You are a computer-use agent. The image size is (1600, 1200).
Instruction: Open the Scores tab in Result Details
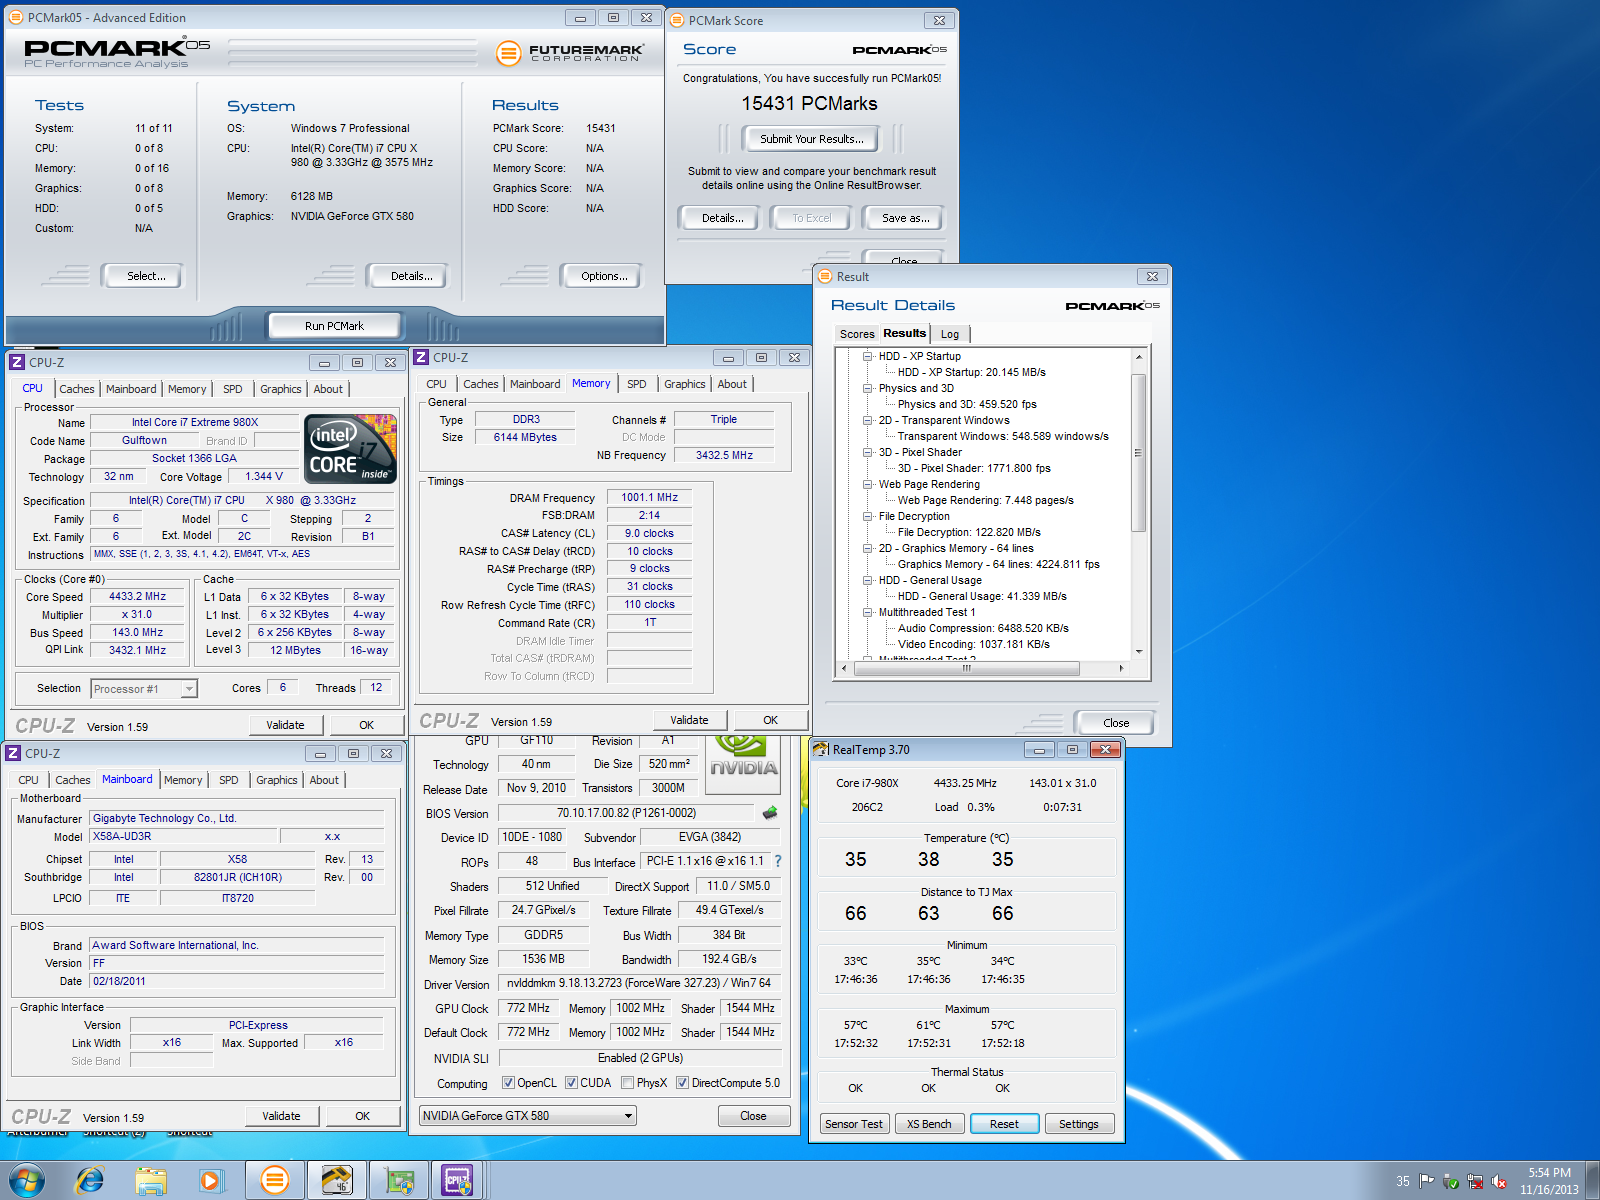tap(857, 334)
